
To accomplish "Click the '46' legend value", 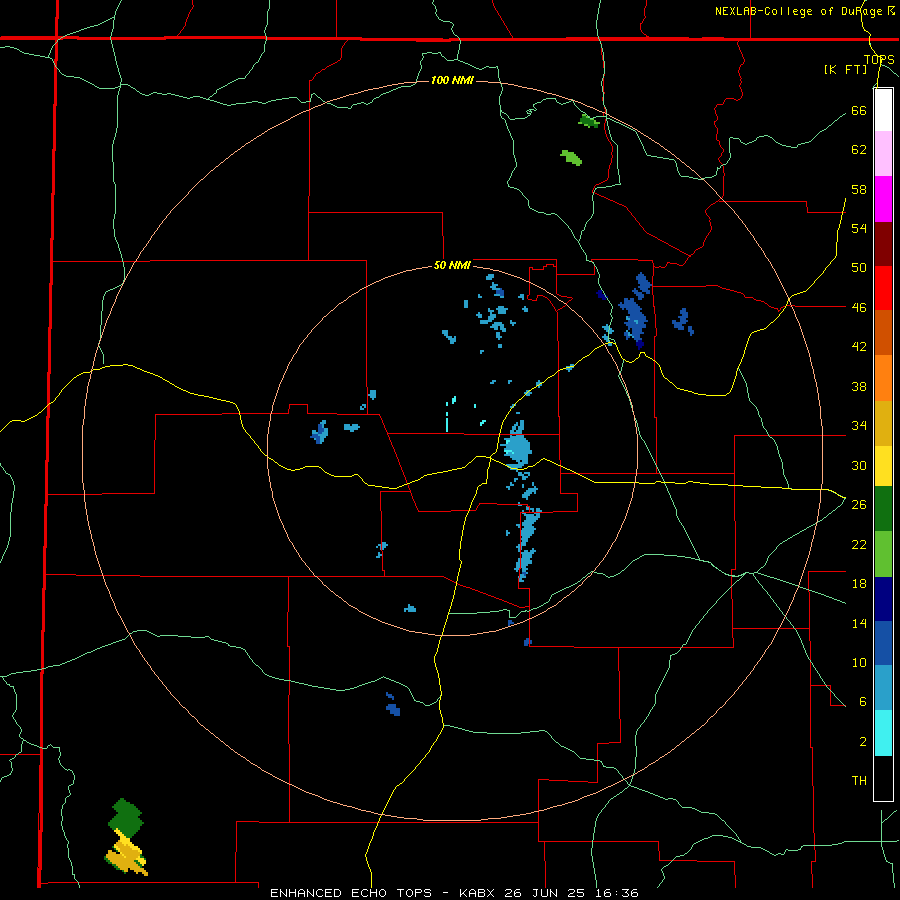I will click(859, 308).
